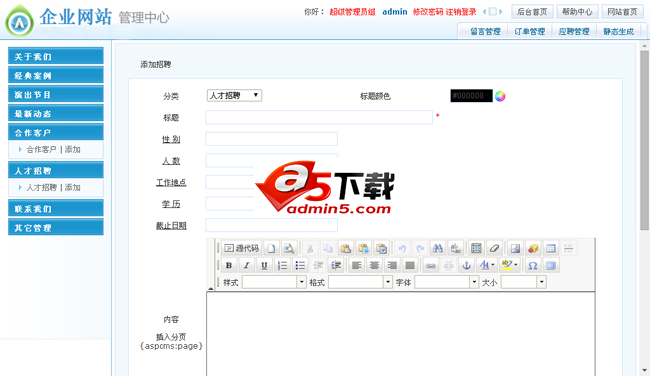Click the 后台首页 button
The image size is (650, 376).
pos(532,12)
